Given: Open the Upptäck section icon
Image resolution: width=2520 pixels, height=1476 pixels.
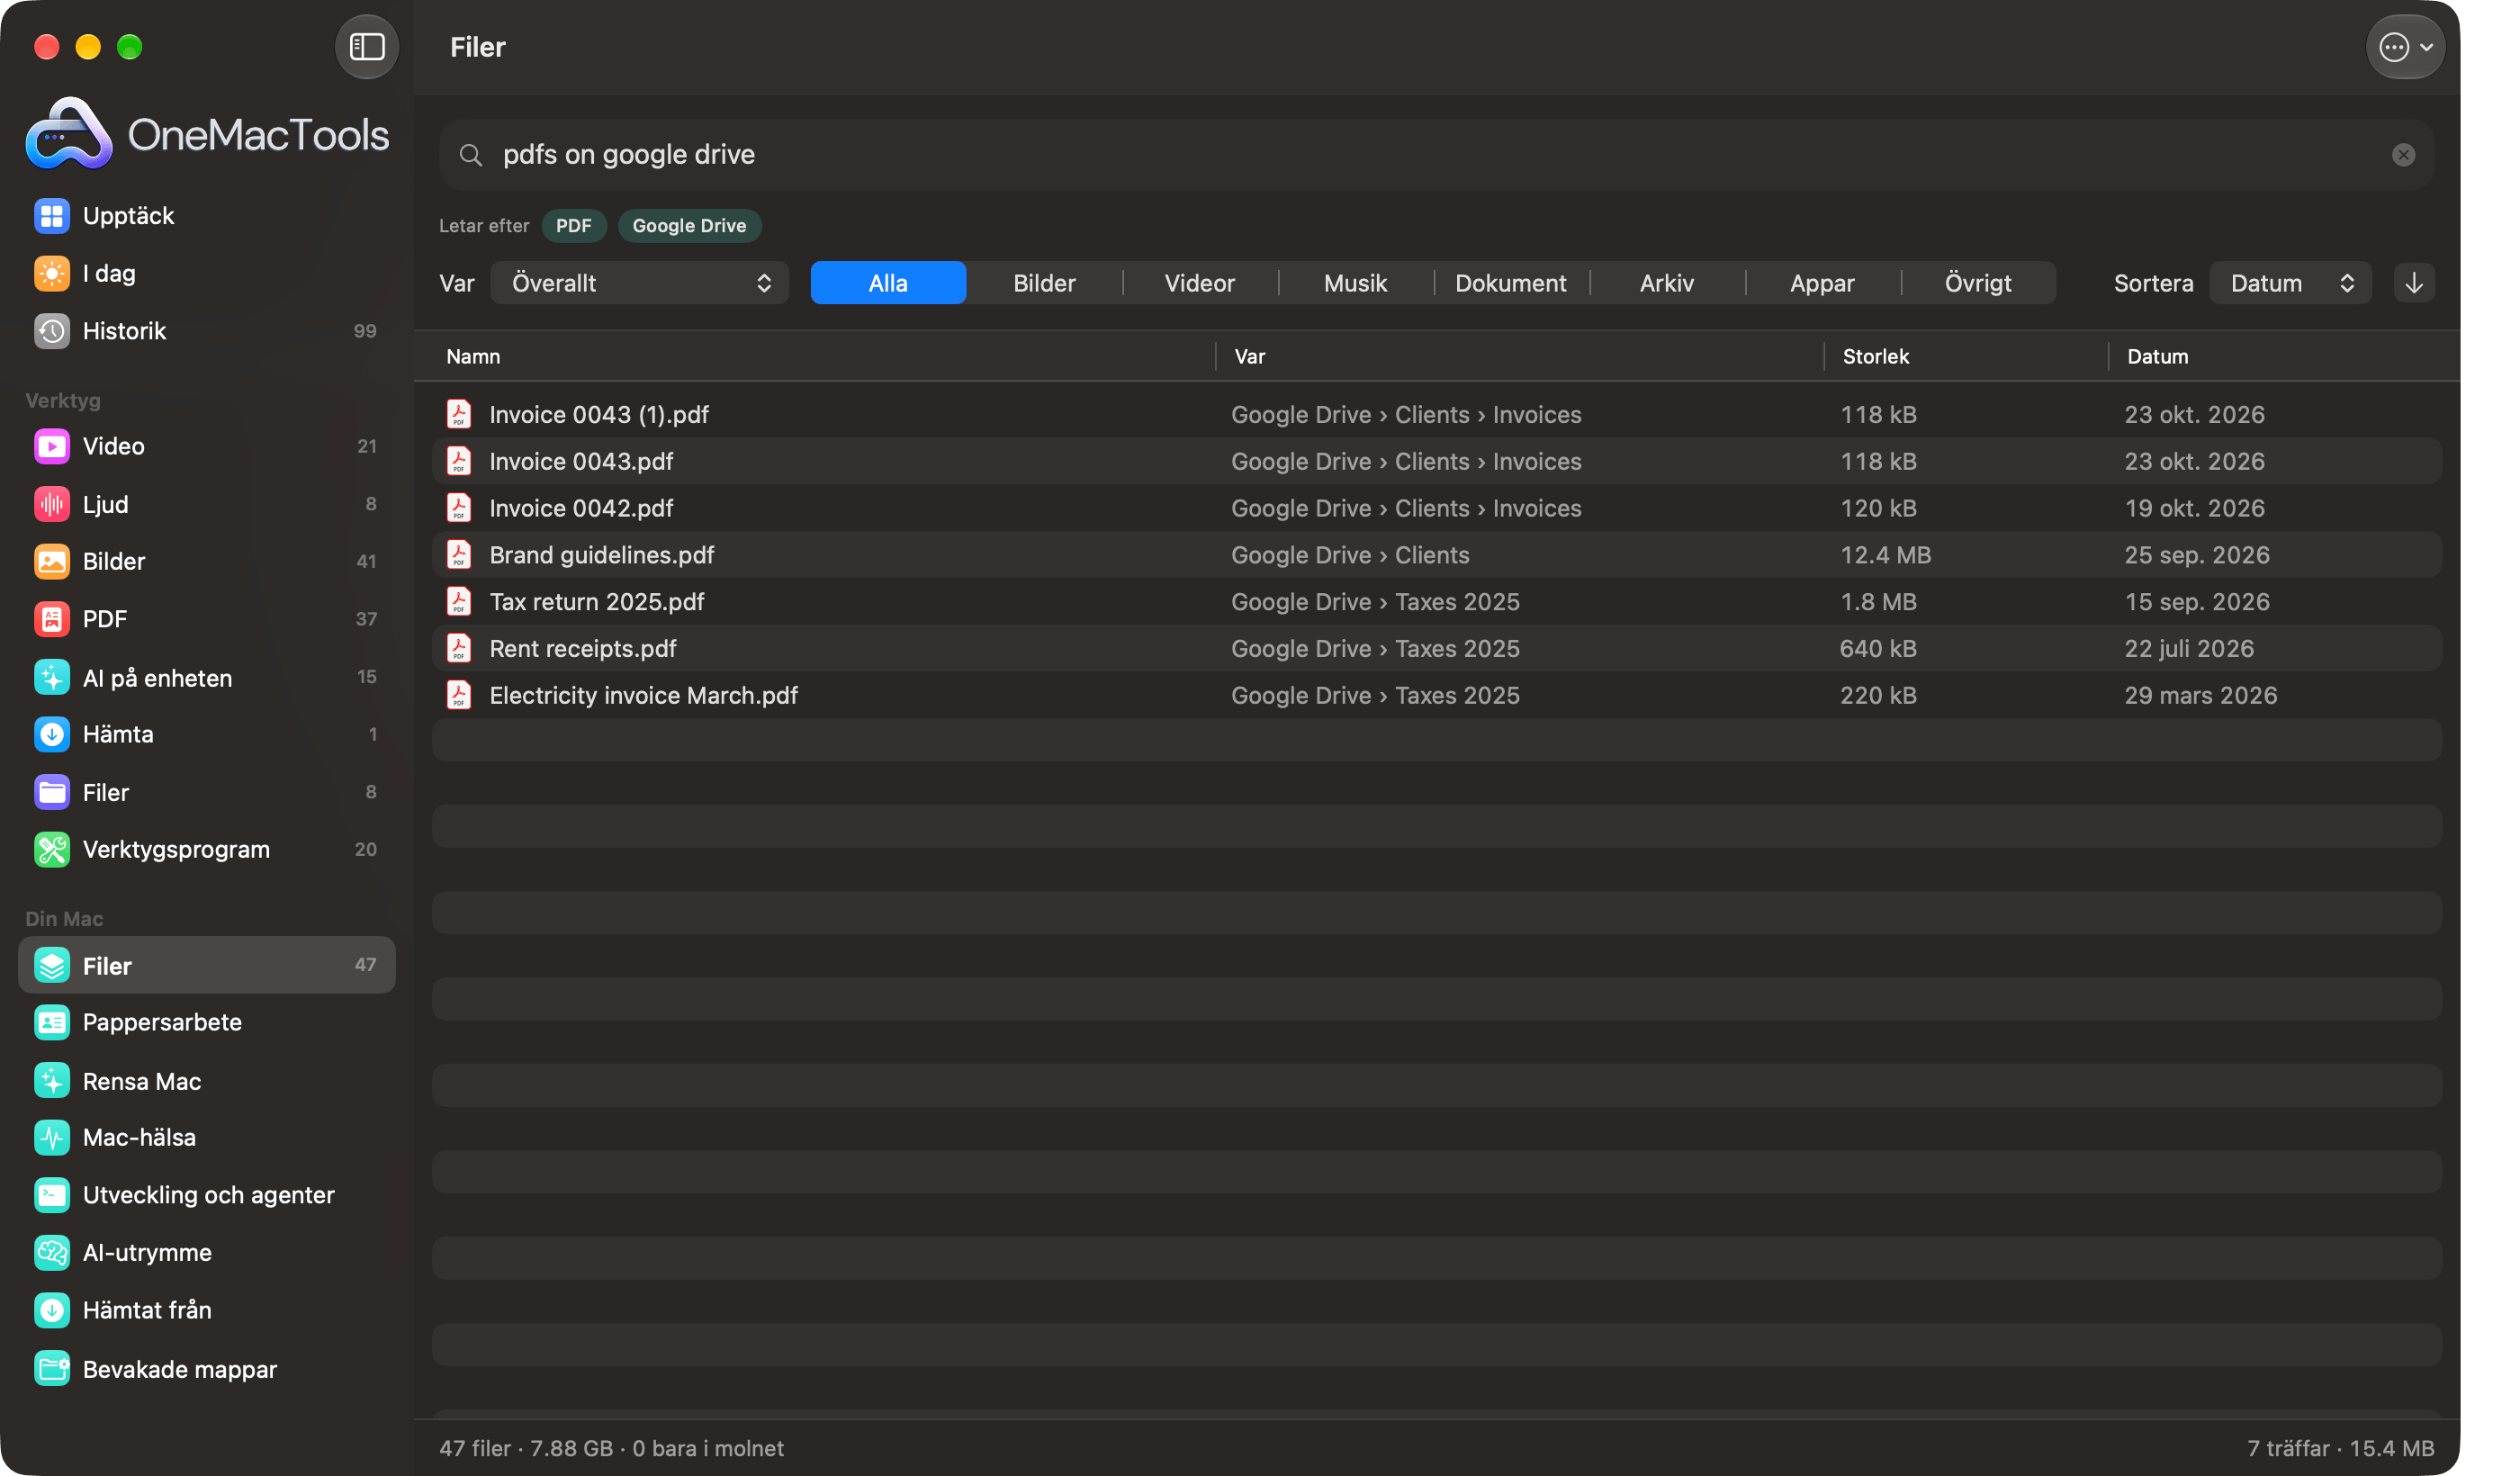Looking at the screenshot, I should tap(52, 216).
